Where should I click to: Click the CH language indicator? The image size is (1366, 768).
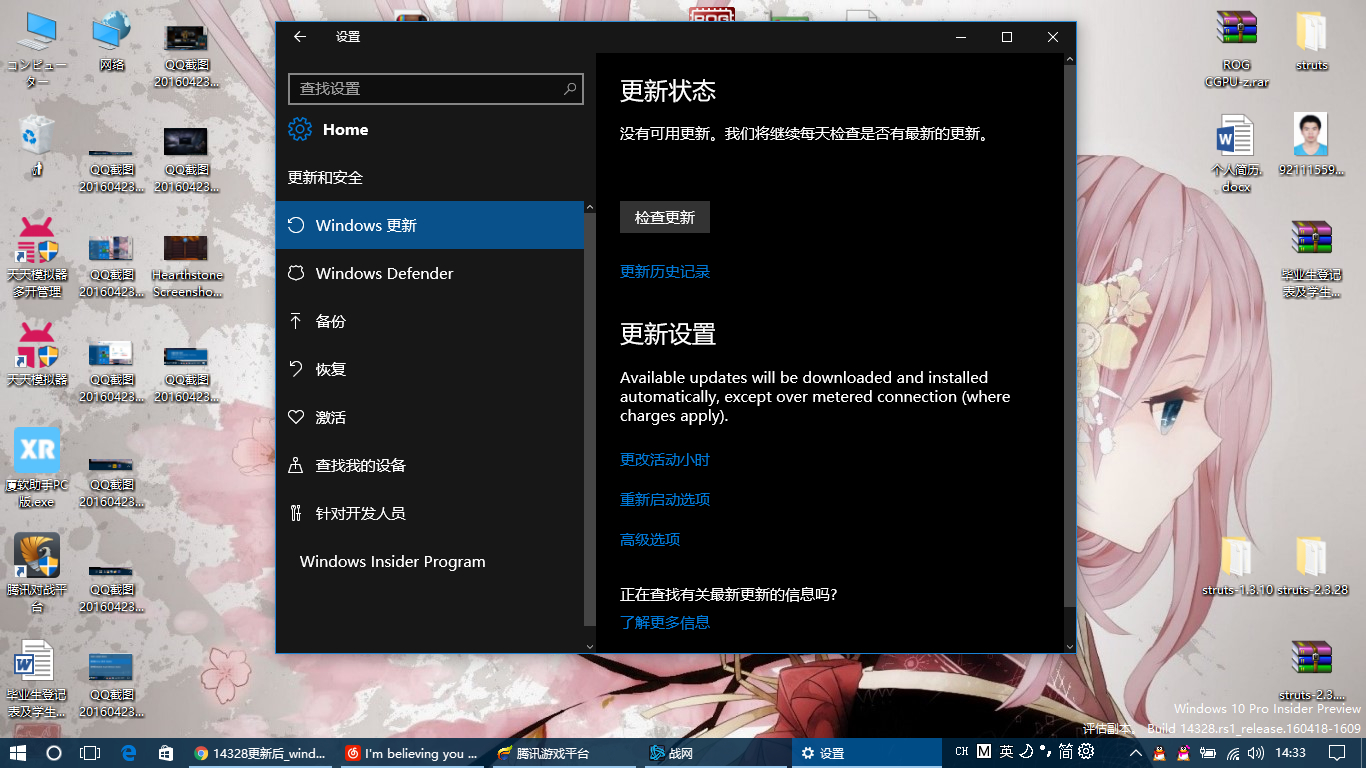[961, 752]
